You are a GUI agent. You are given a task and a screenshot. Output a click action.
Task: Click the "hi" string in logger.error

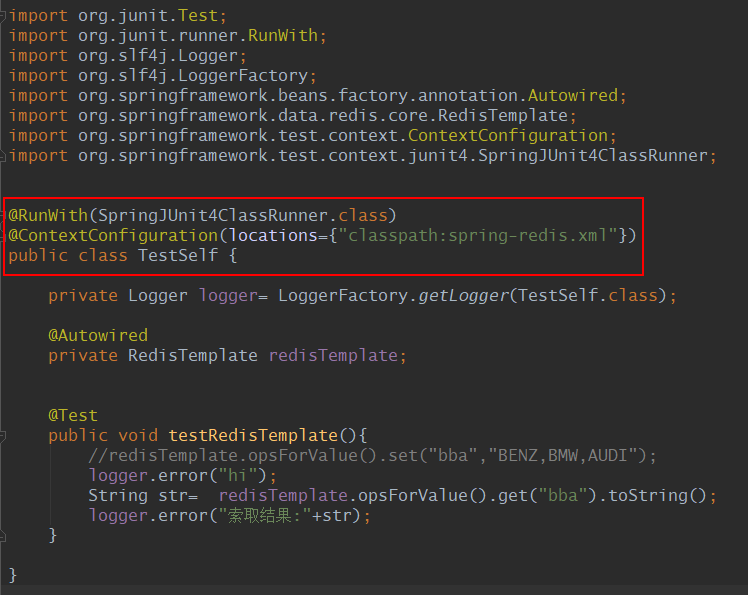[x=238, y=475]
